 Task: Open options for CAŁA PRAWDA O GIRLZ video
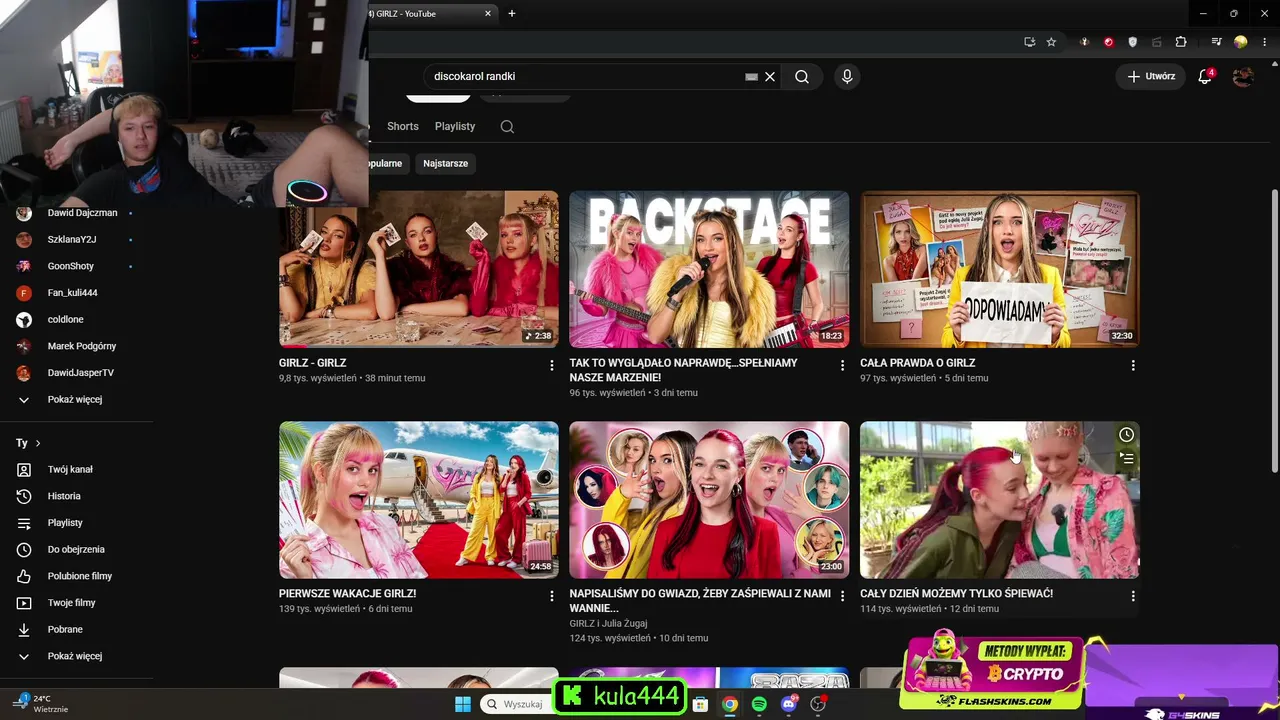(x=1133, y=366)
